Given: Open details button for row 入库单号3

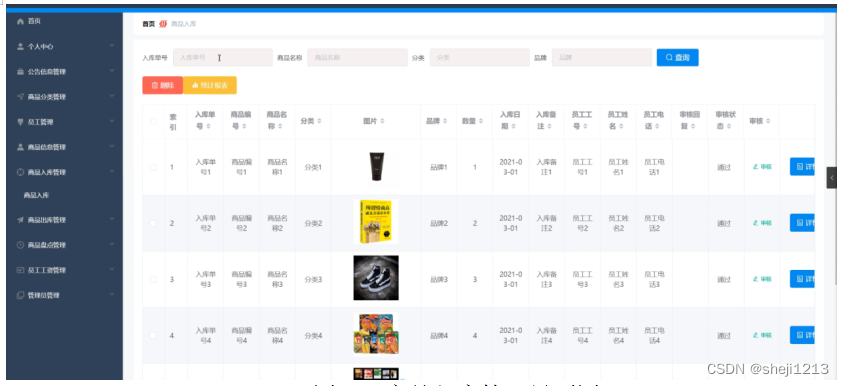Looking at the screenshot, I should pyautogui.click(x=802, y=279).
